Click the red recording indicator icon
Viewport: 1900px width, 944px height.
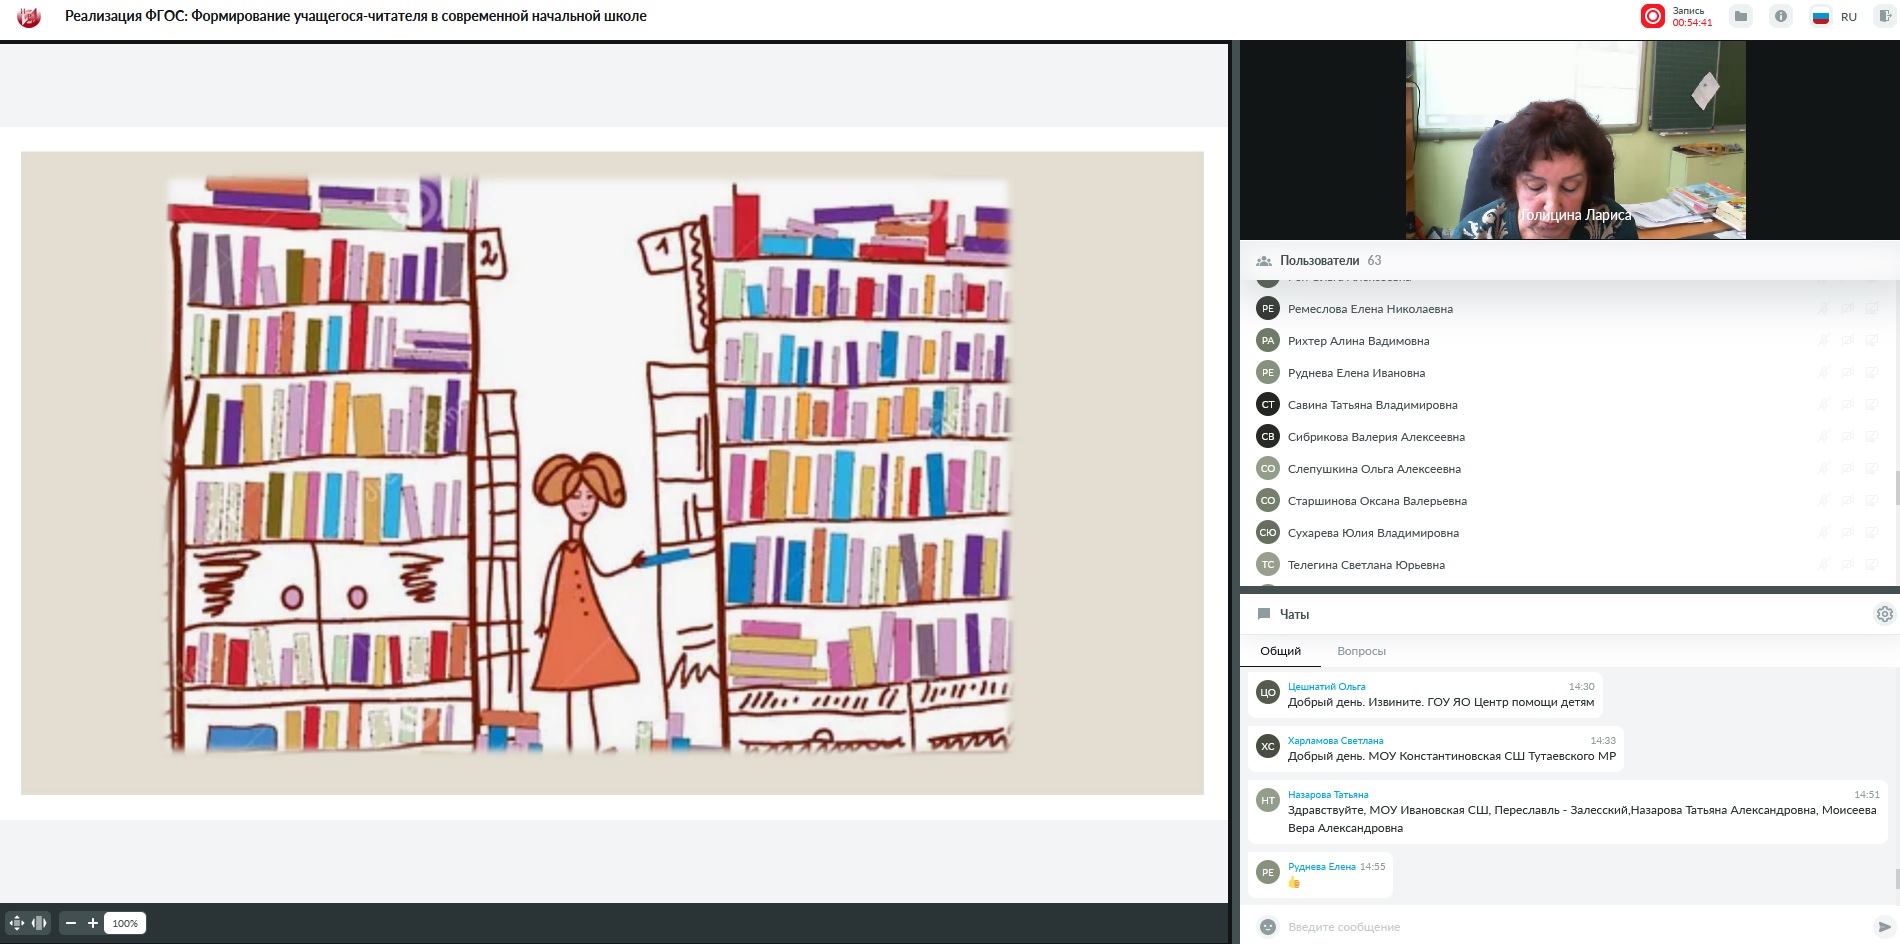(x=1653, y=16)
